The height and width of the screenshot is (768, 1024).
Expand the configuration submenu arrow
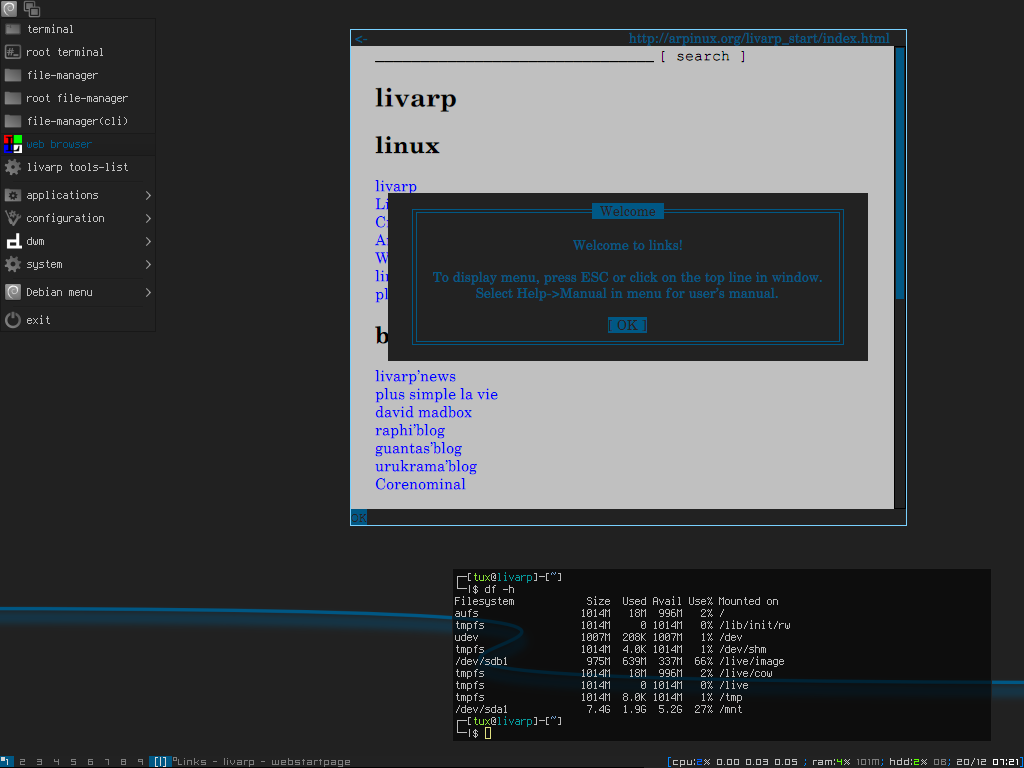pos(148,218)
